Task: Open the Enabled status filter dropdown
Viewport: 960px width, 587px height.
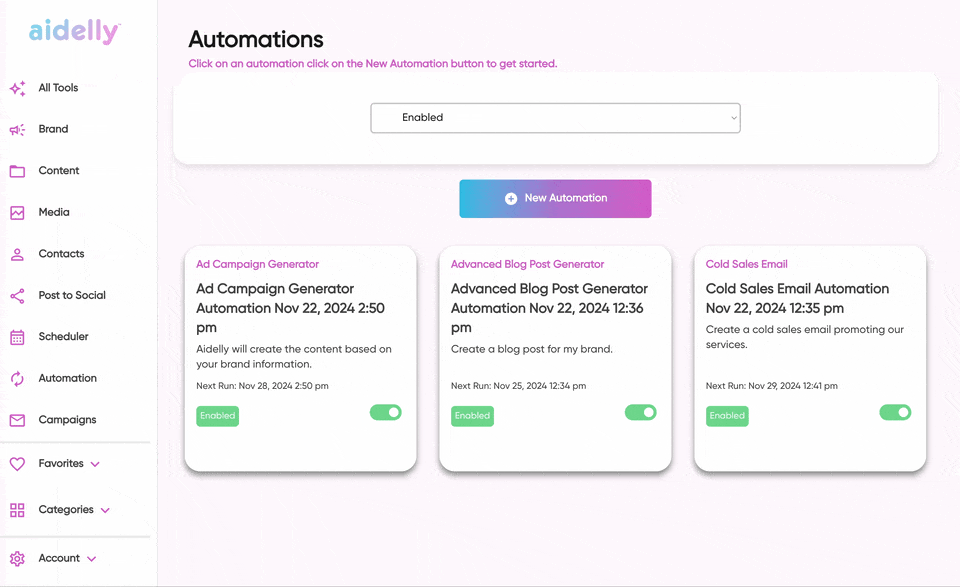Action: pyautogui.click(x=555, y=118)
